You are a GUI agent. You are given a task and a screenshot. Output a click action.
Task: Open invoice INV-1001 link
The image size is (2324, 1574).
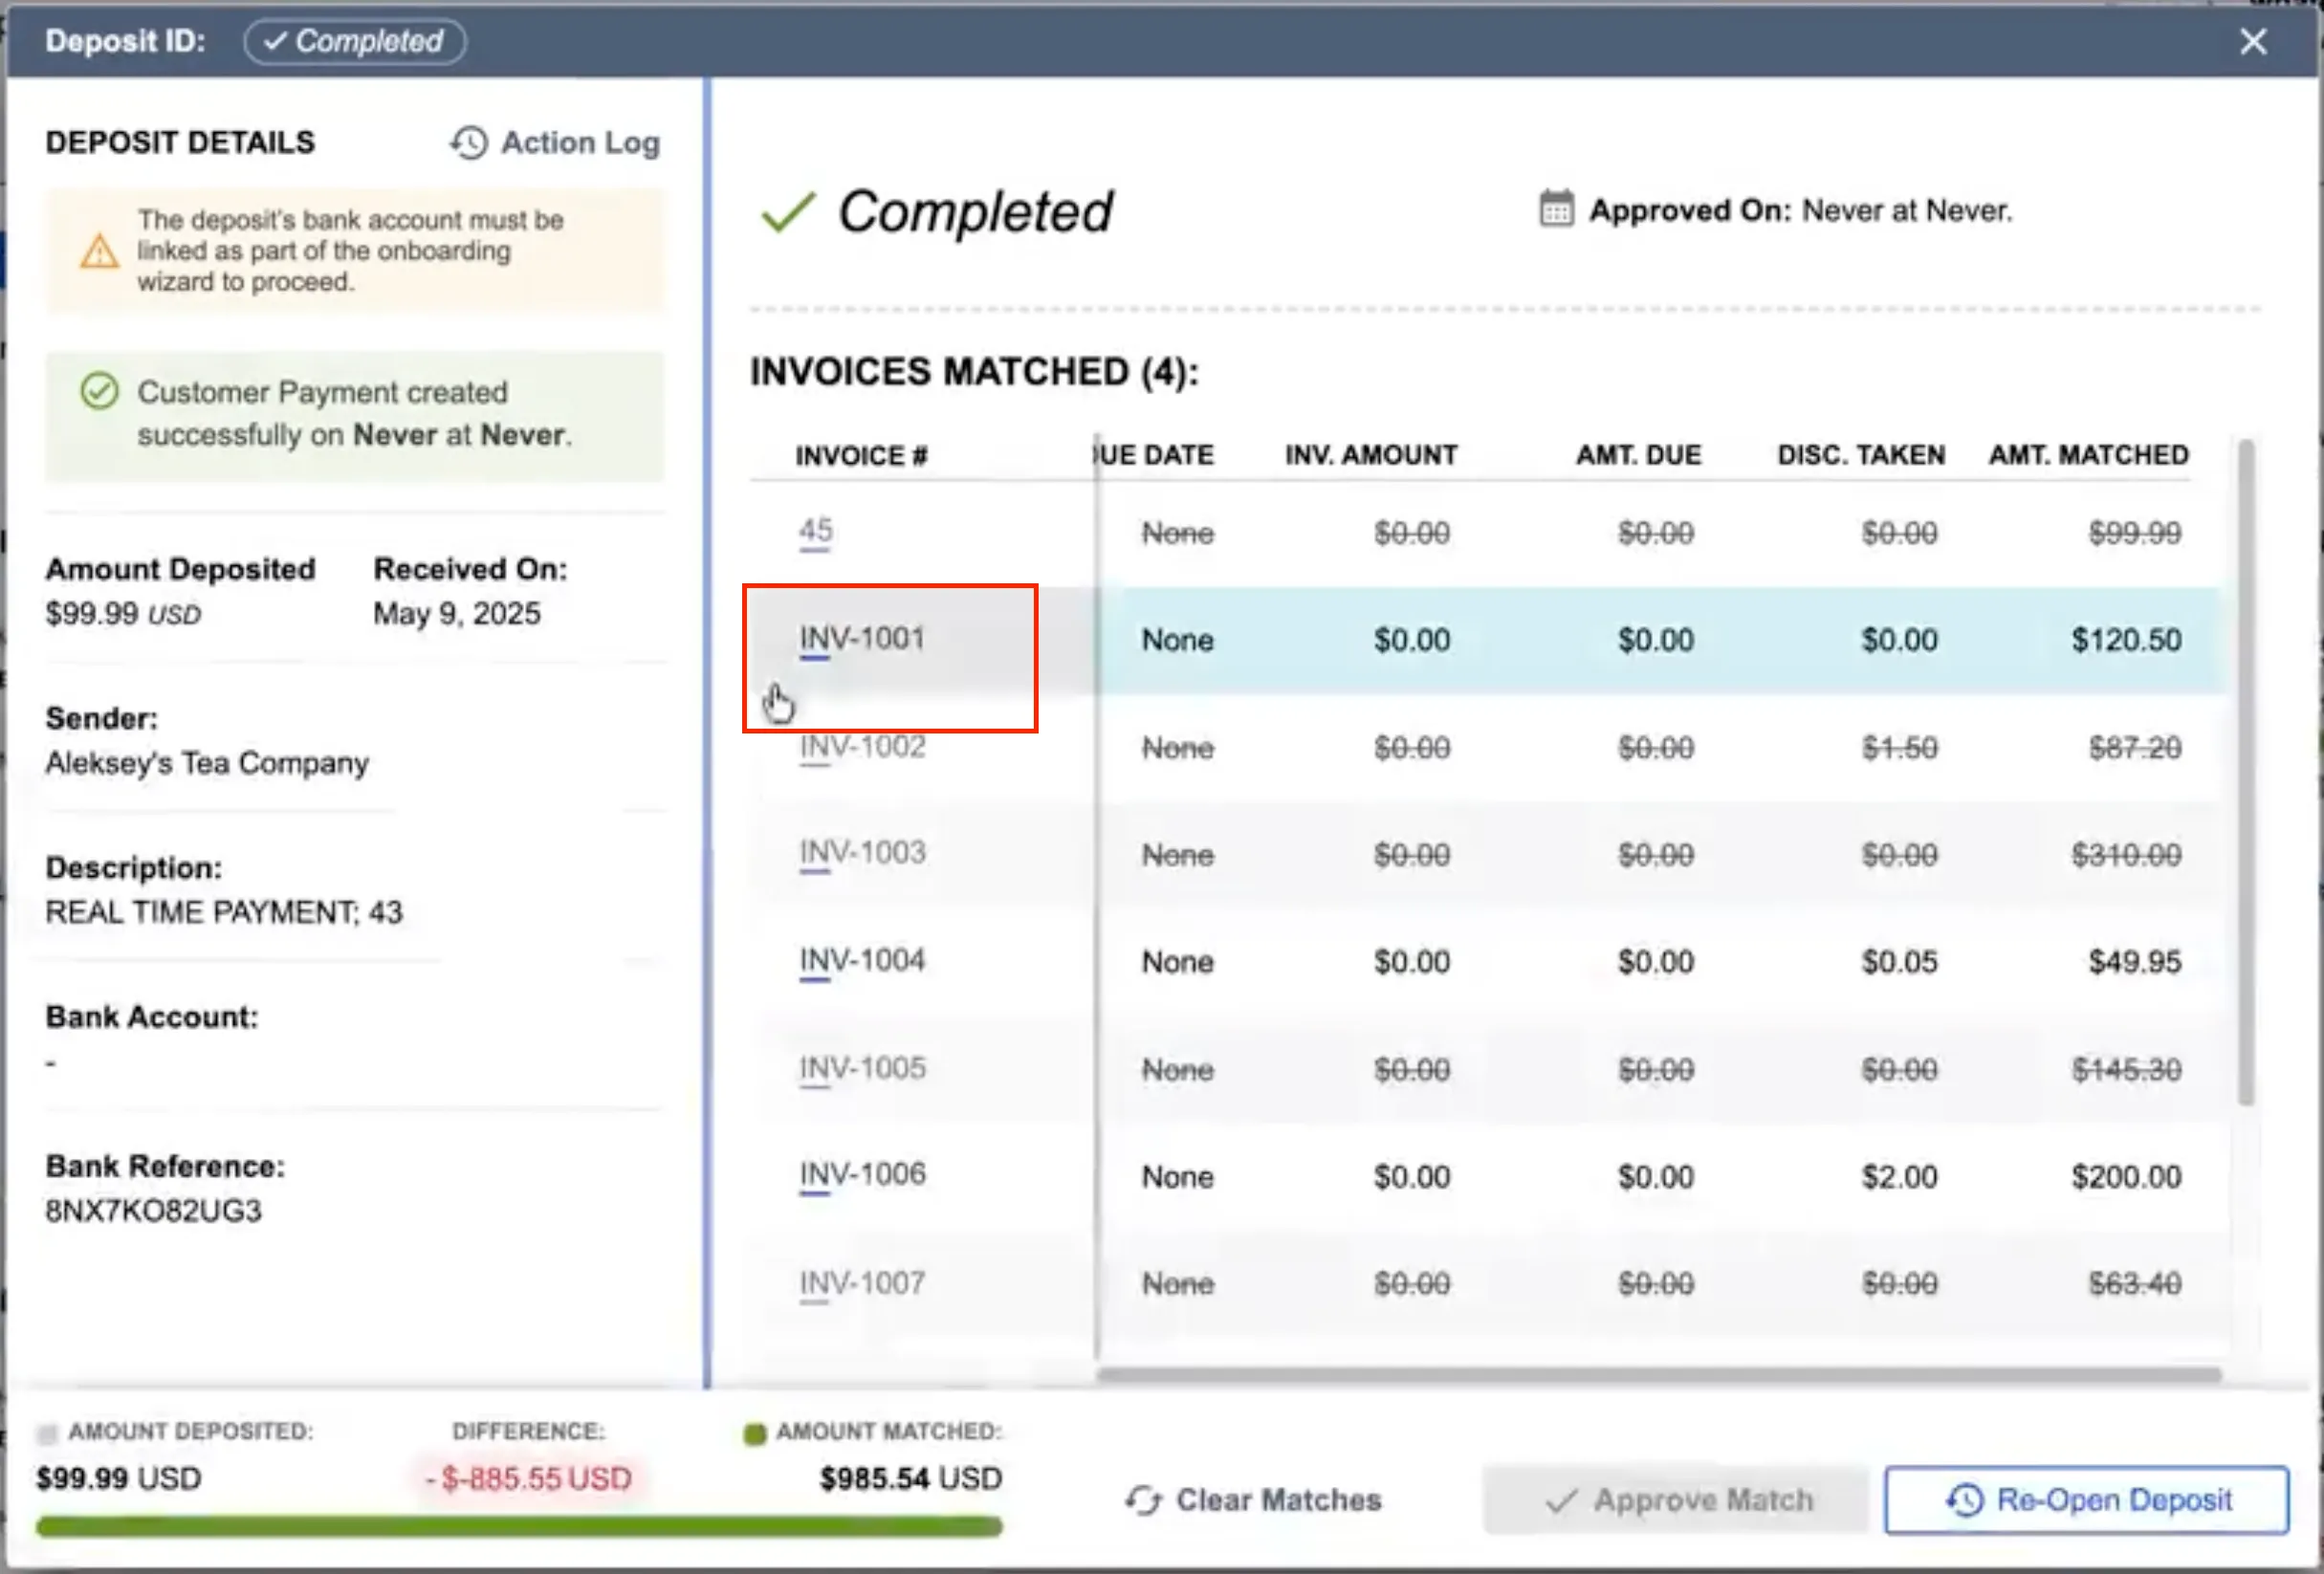[x=862, y=639]
